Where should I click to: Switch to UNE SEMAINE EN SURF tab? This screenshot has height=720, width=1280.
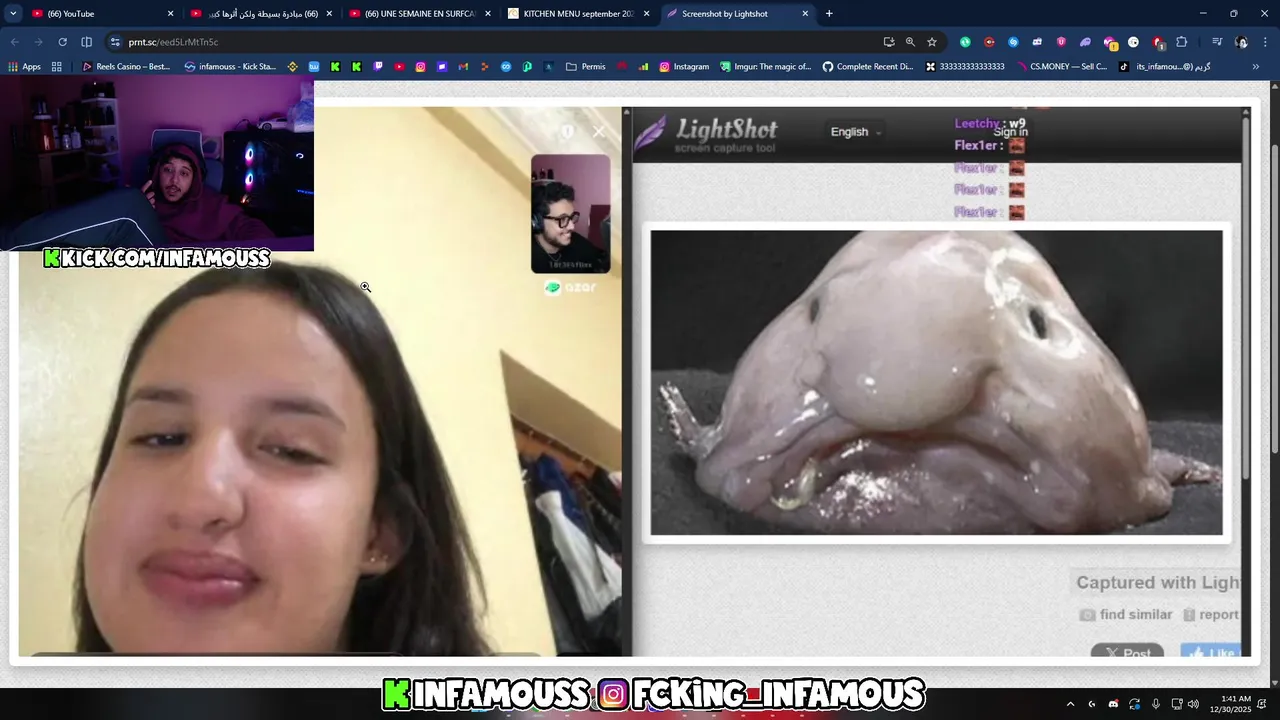(x=420, y=14)
